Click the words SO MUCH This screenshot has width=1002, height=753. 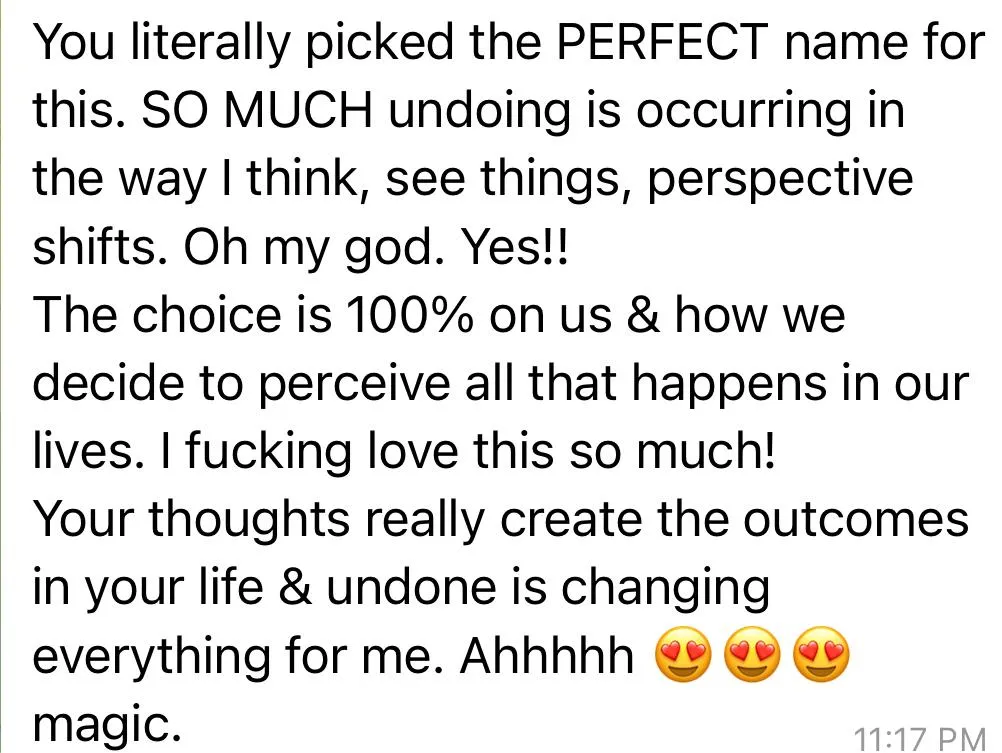[x=256, y=109]
